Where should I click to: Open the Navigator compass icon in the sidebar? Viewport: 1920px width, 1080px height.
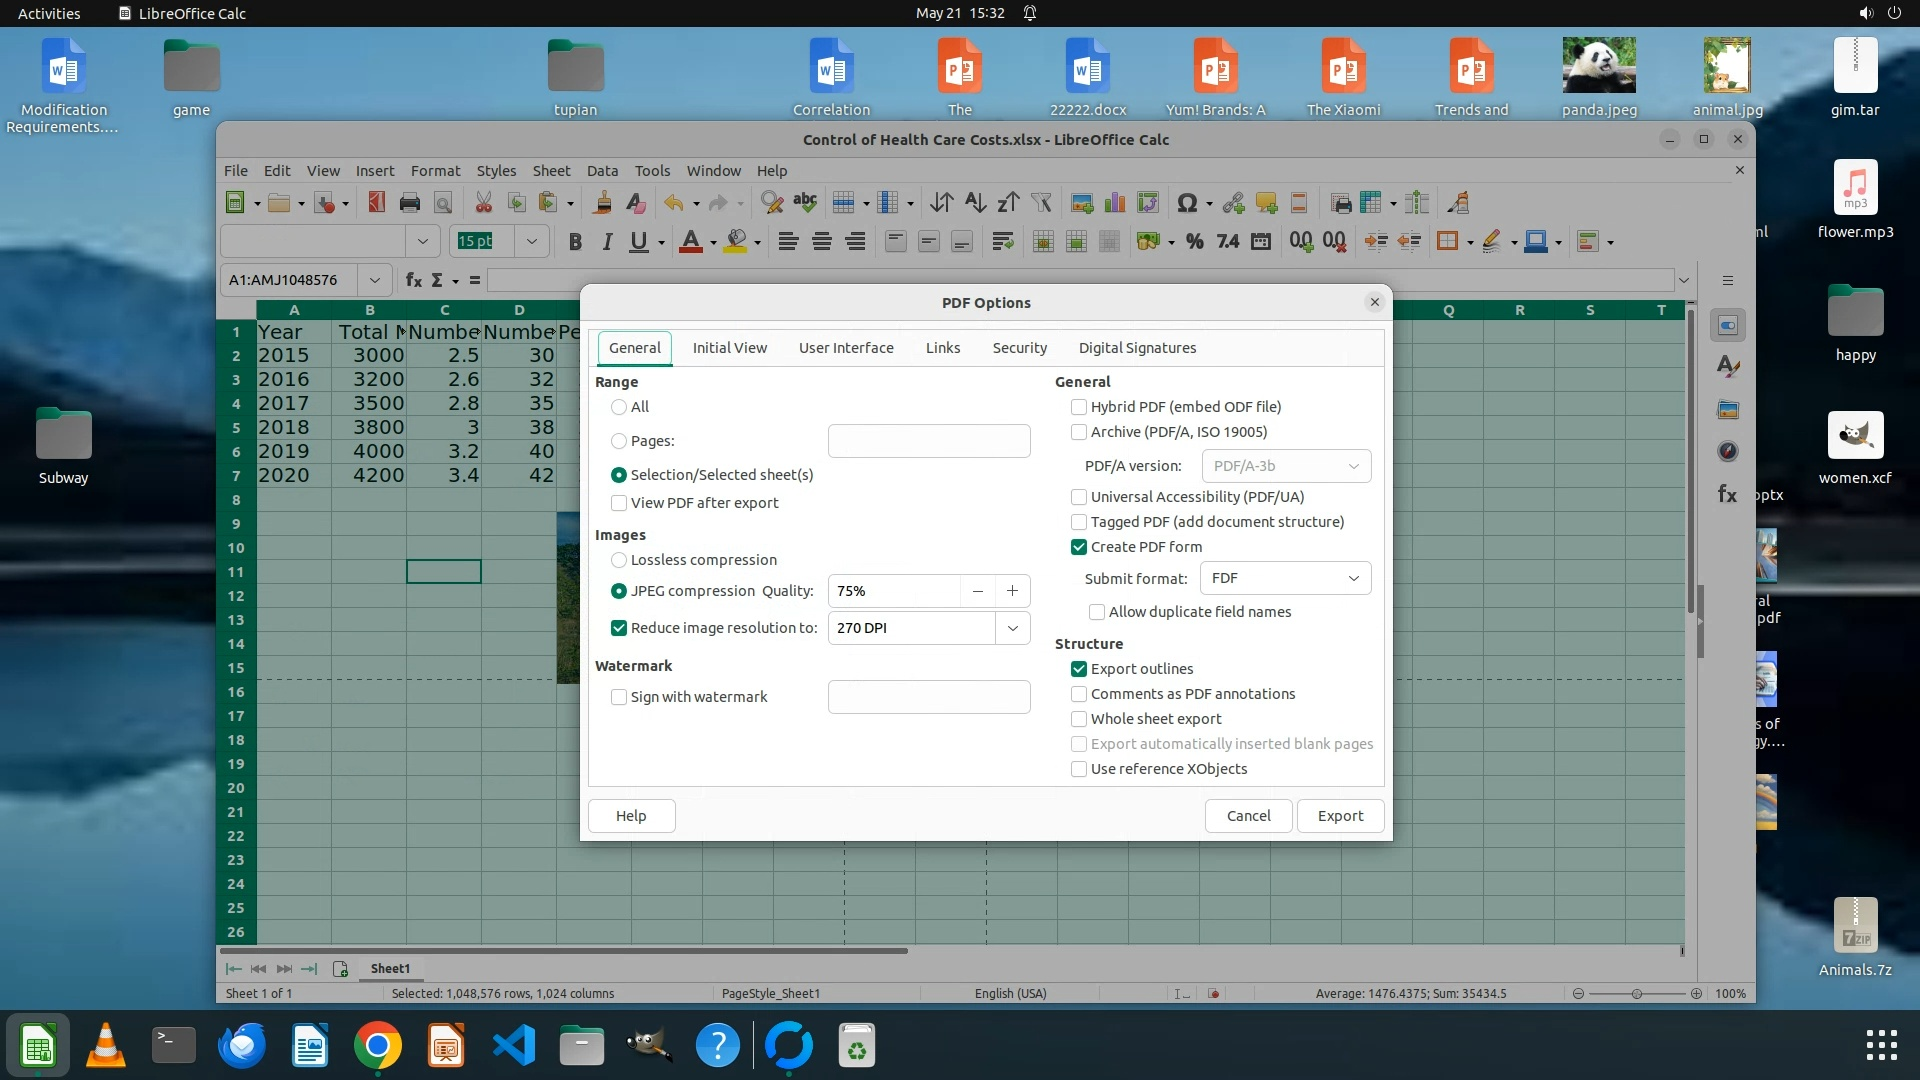(x=1728, y=452)
